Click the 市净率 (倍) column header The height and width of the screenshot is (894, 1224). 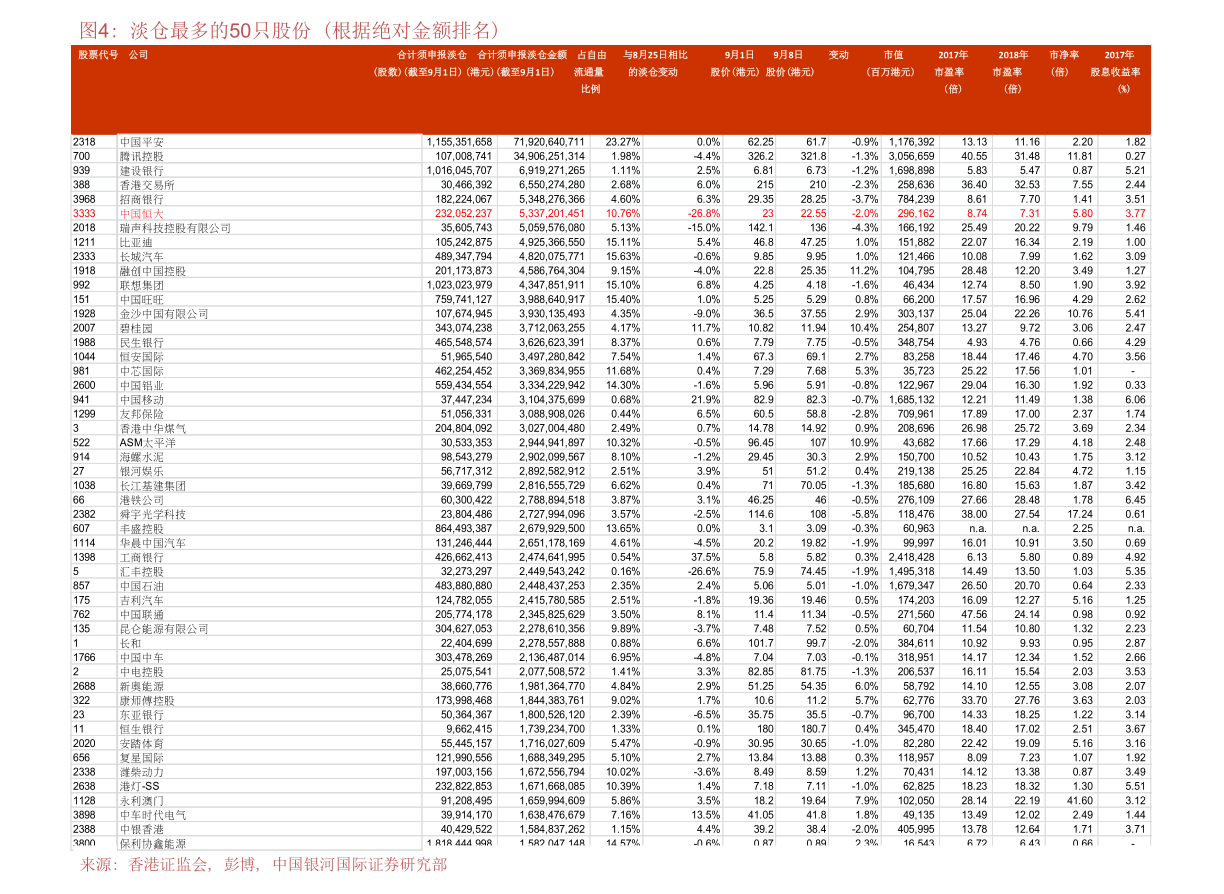[1063, 64]
